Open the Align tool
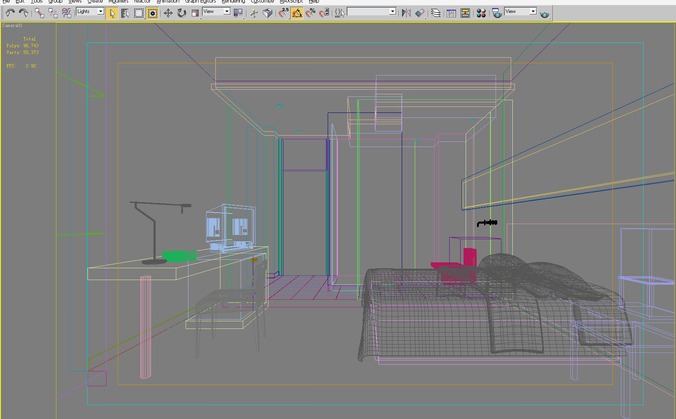The width and height of the screenshot is (676, 419). (419, 13)
